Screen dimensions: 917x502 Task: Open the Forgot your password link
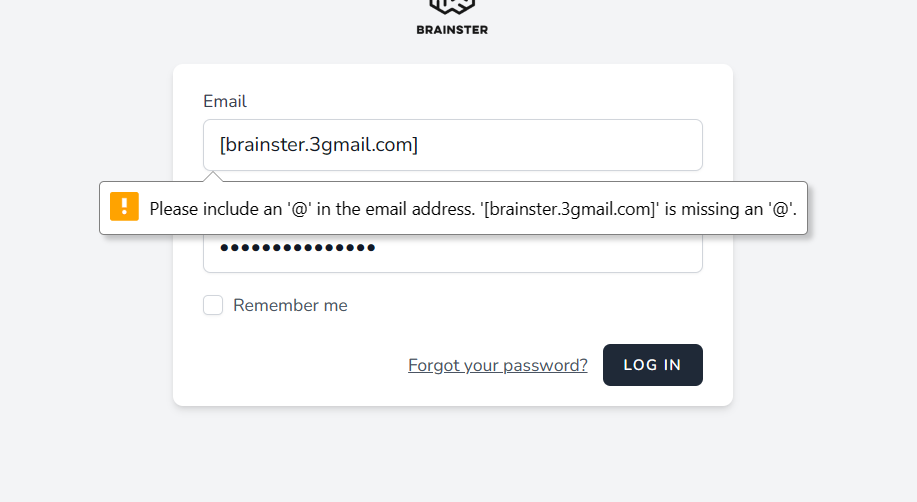[x=497, y=365]
